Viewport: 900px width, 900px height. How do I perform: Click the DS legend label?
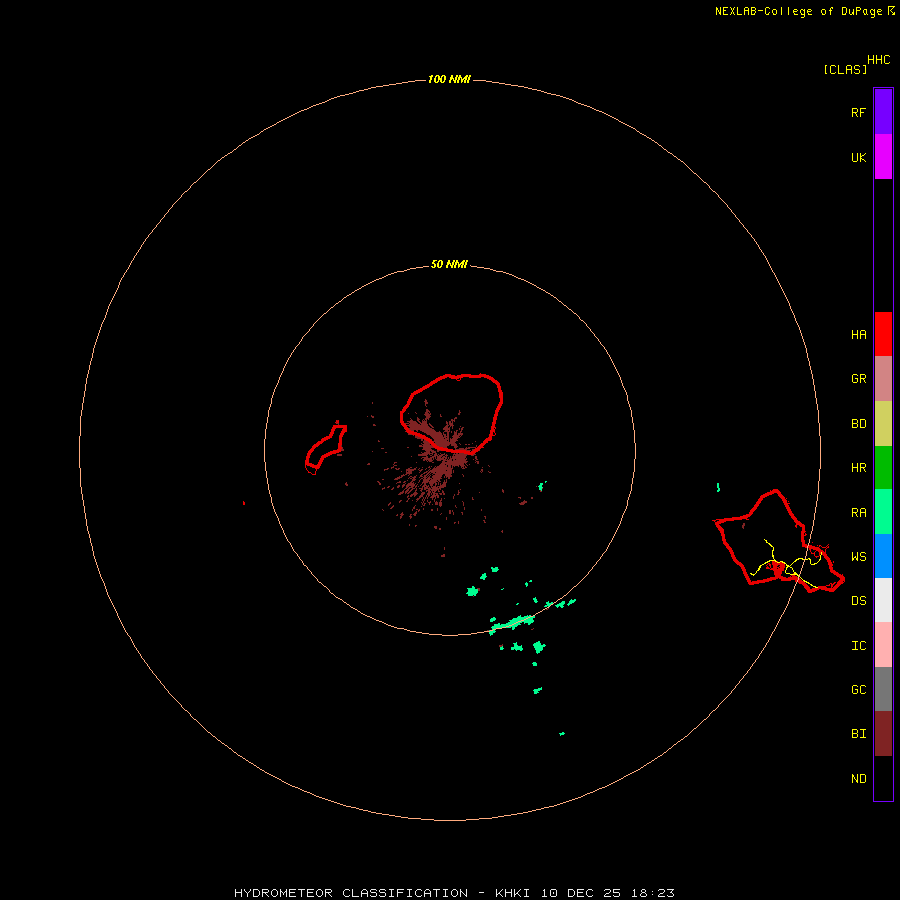tap(858, 601)
